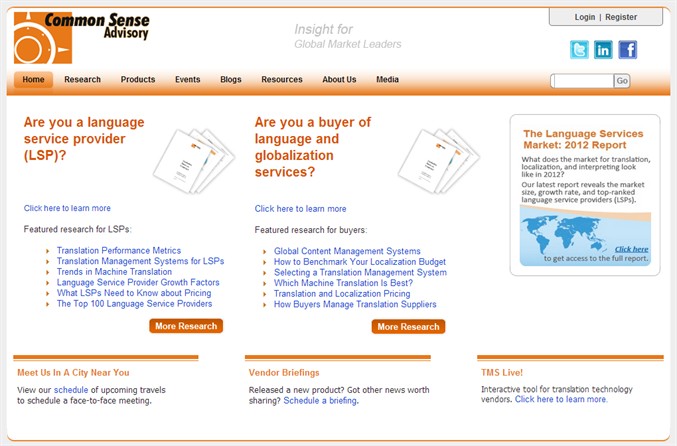Image resolution: width=677 pixels, height=446 pixels.
Task: Click the world map report image
Action: 585,236
